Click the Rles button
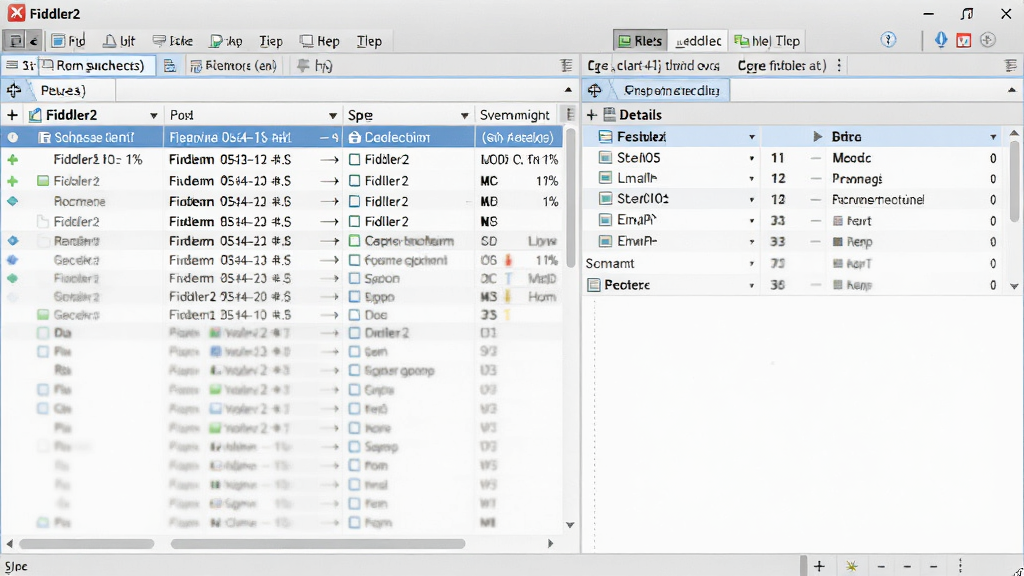The height and width of the screenshot is (576, 1024). click(640, 40)
